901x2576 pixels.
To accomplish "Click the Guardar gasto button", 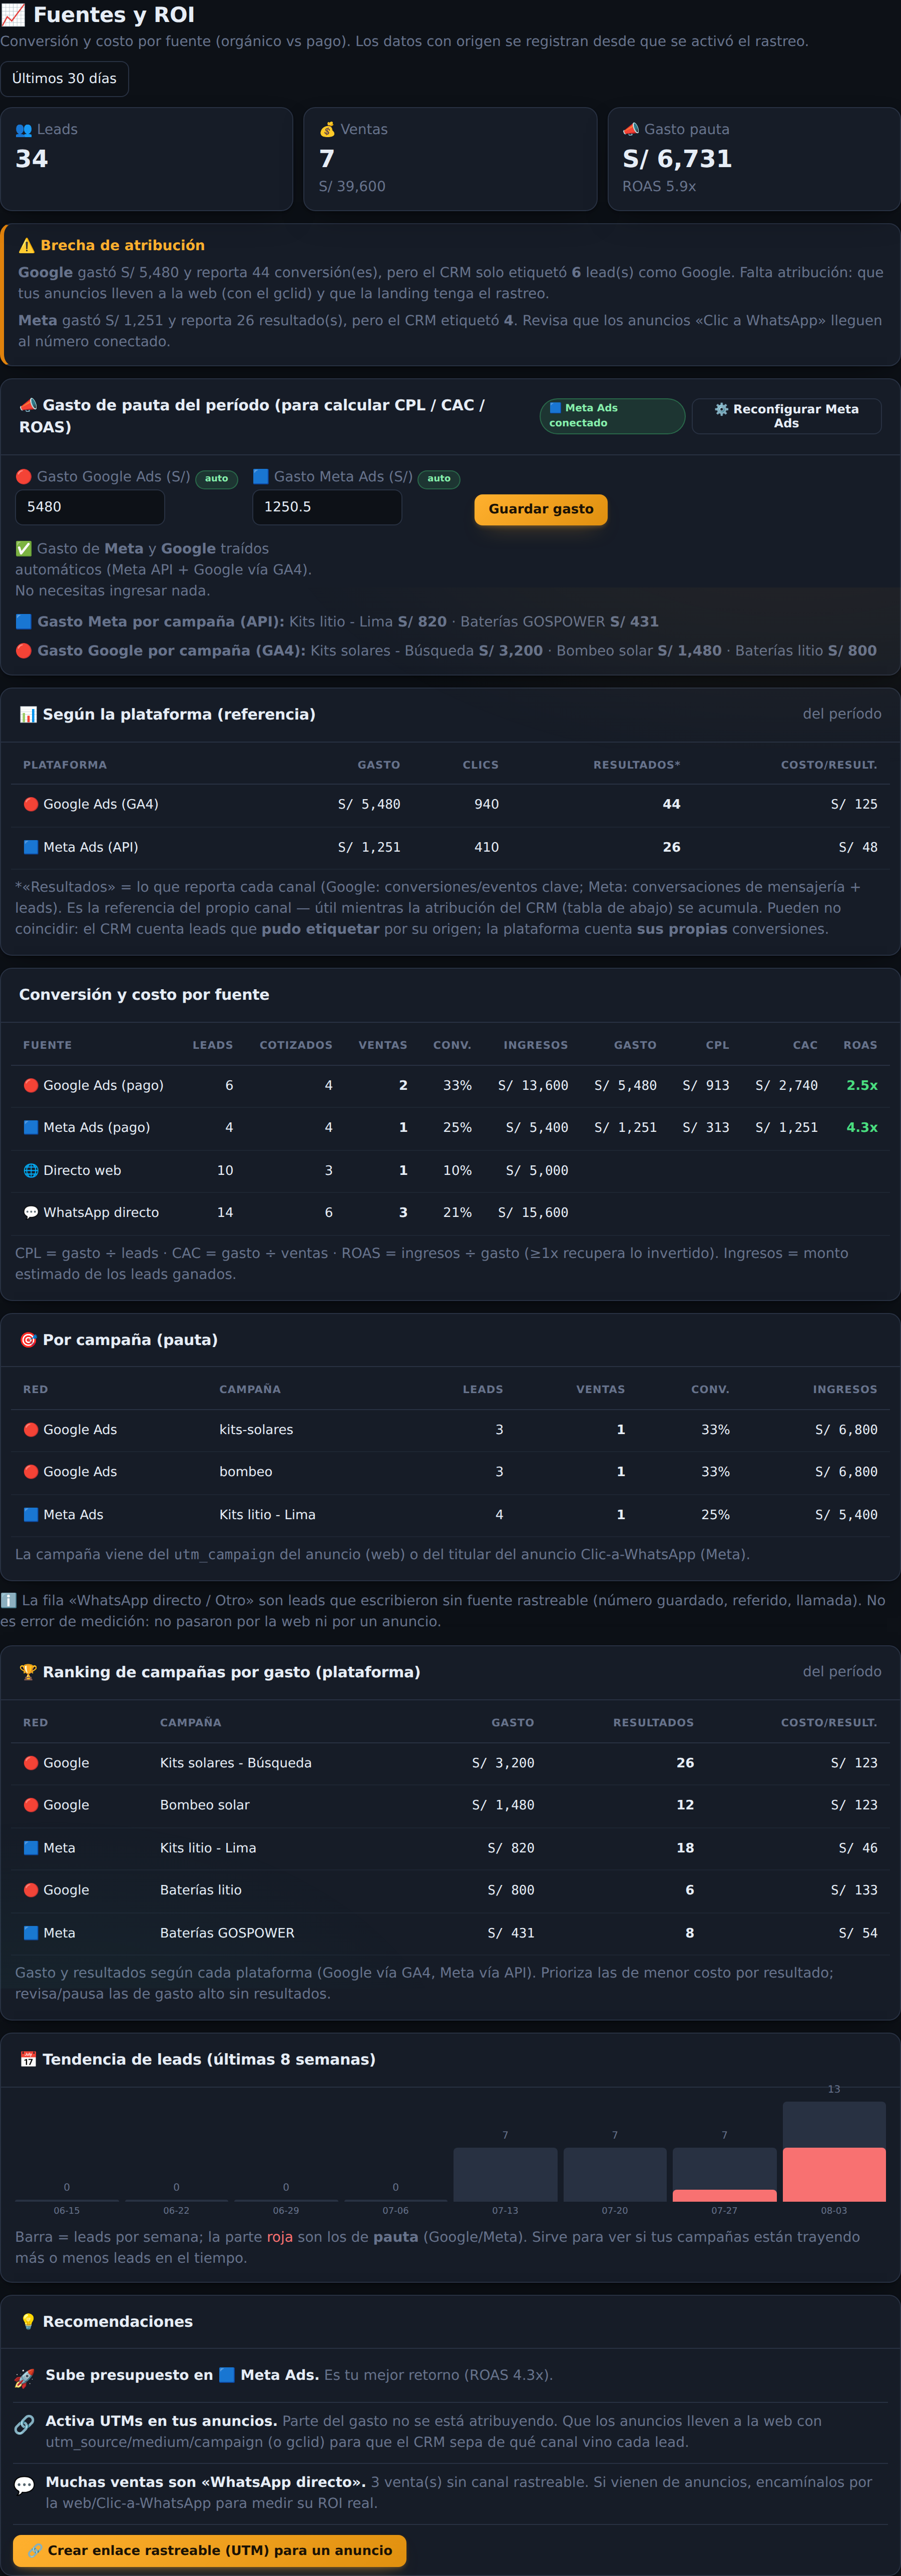I will [540, 509].
